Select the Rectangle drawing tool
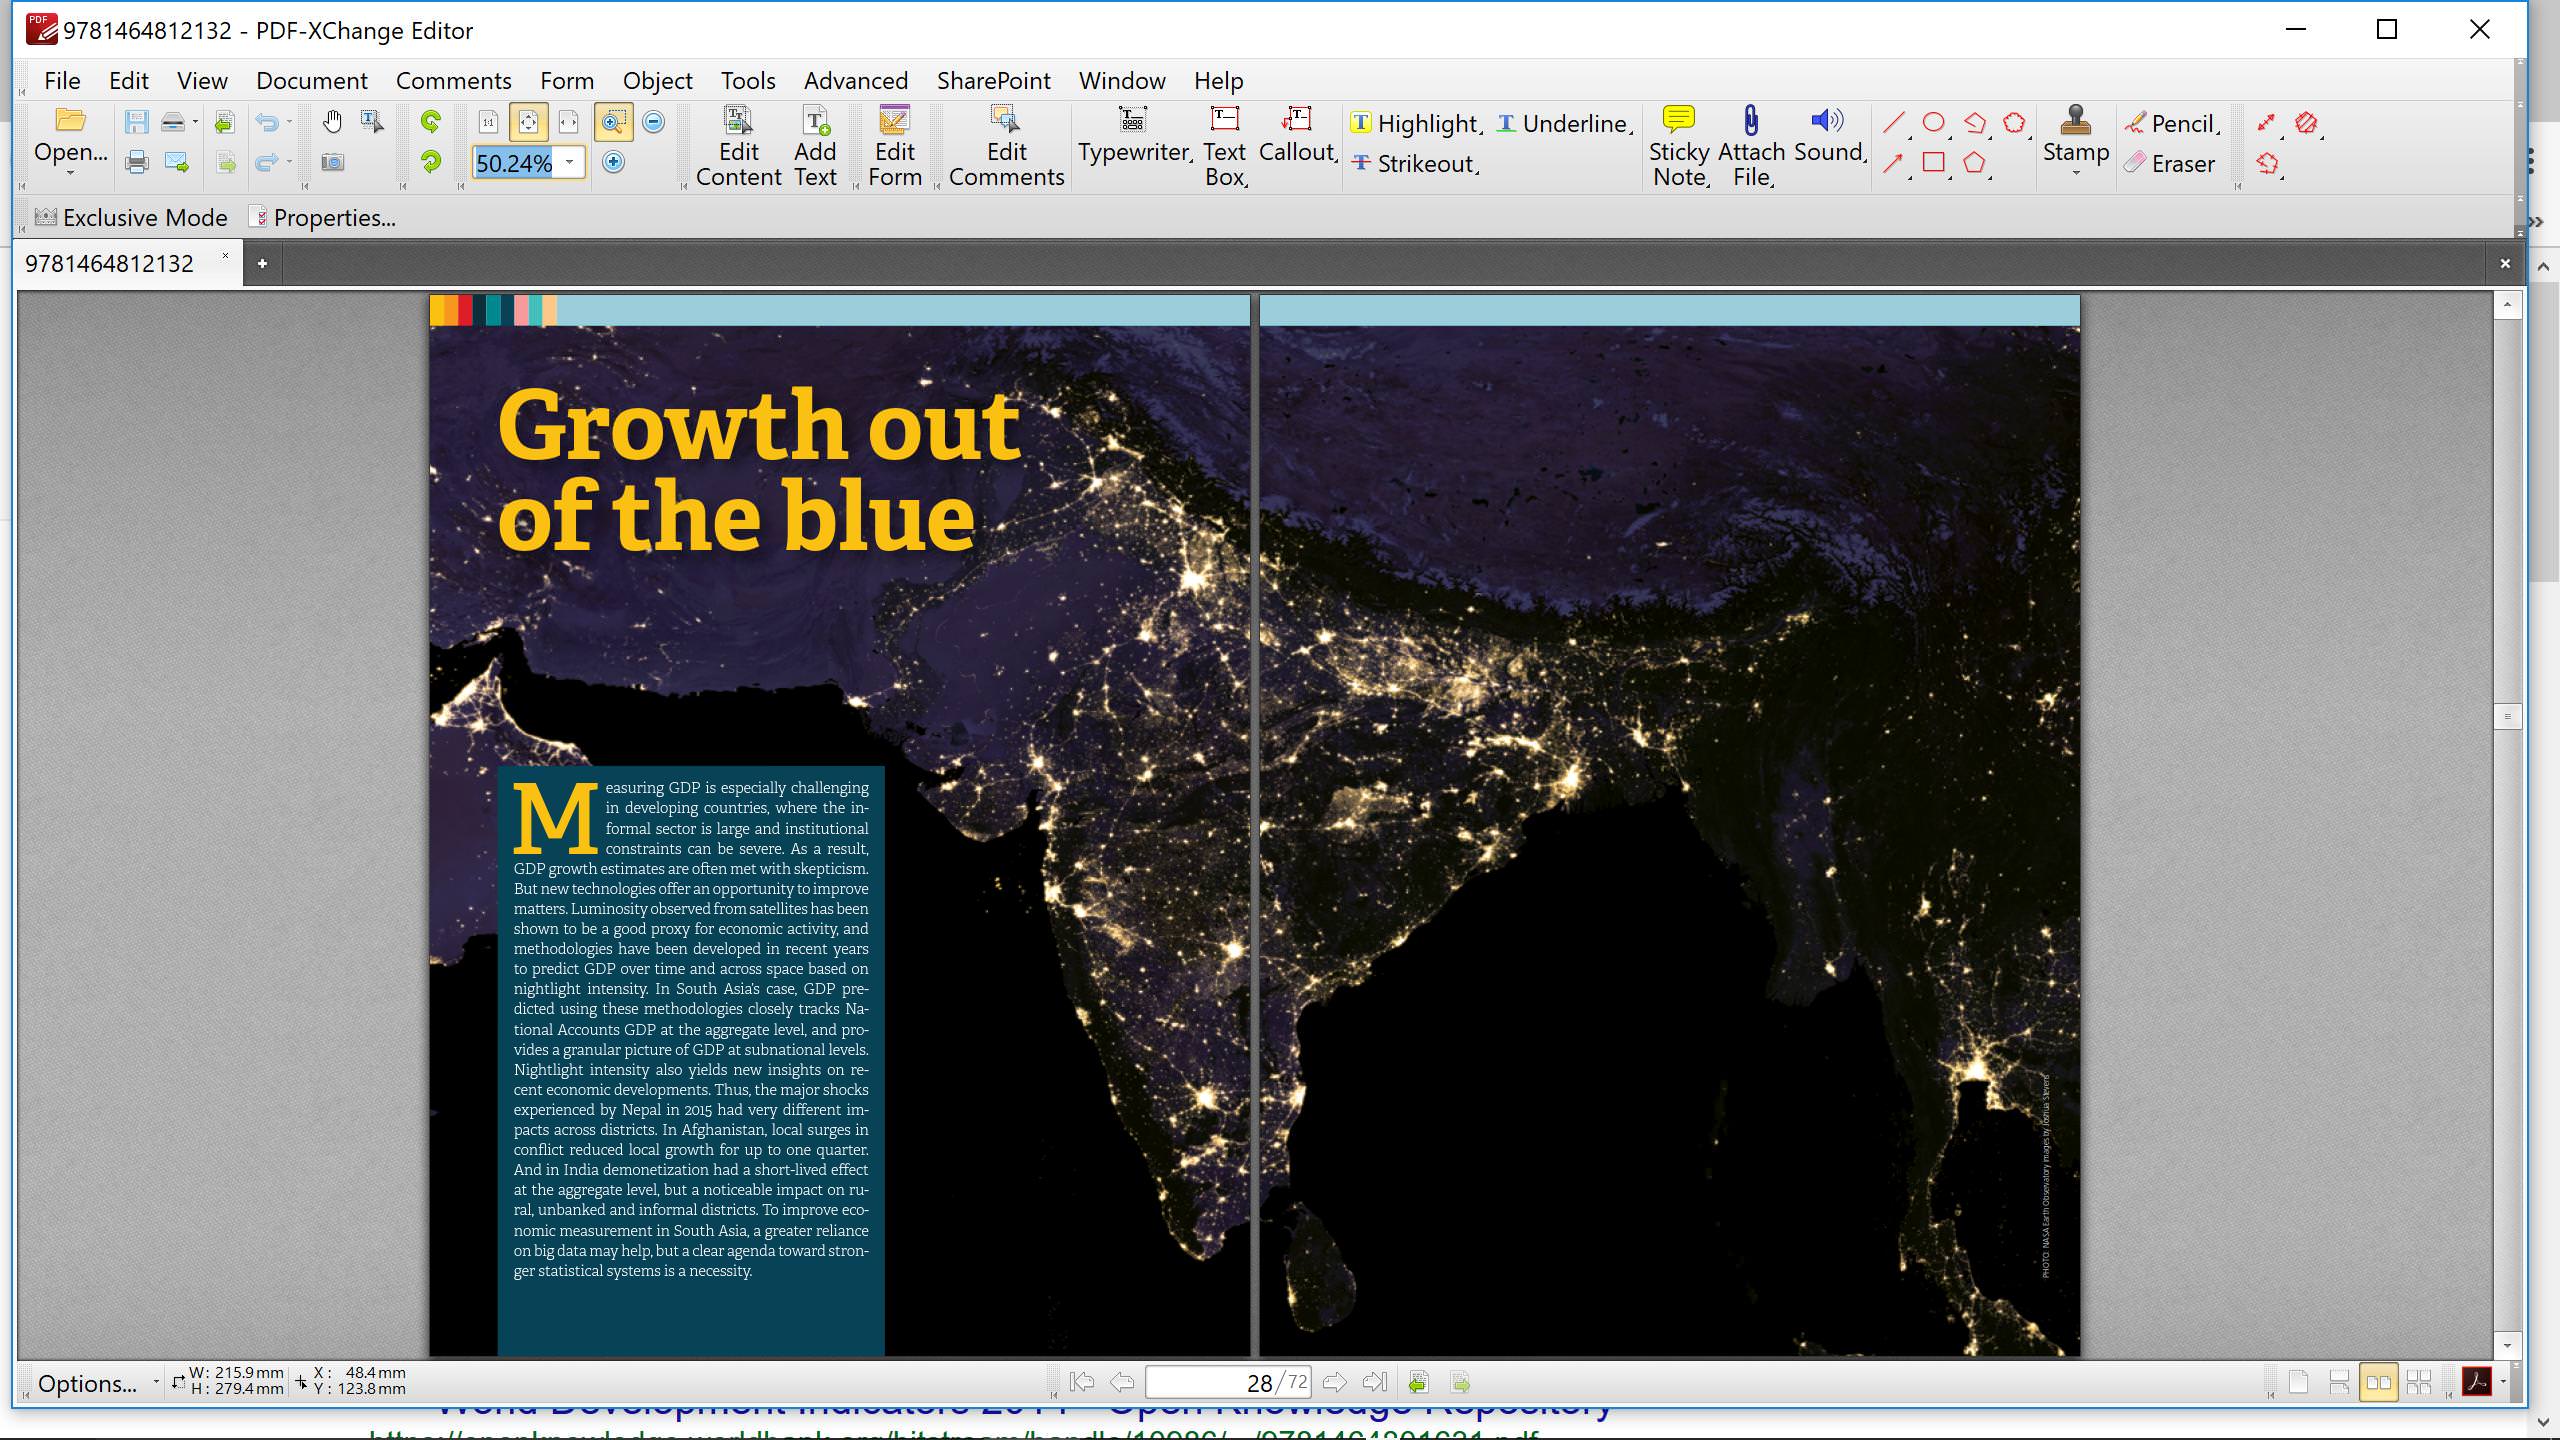This screenshot has height=1440, width=2560. [1933, 162]
